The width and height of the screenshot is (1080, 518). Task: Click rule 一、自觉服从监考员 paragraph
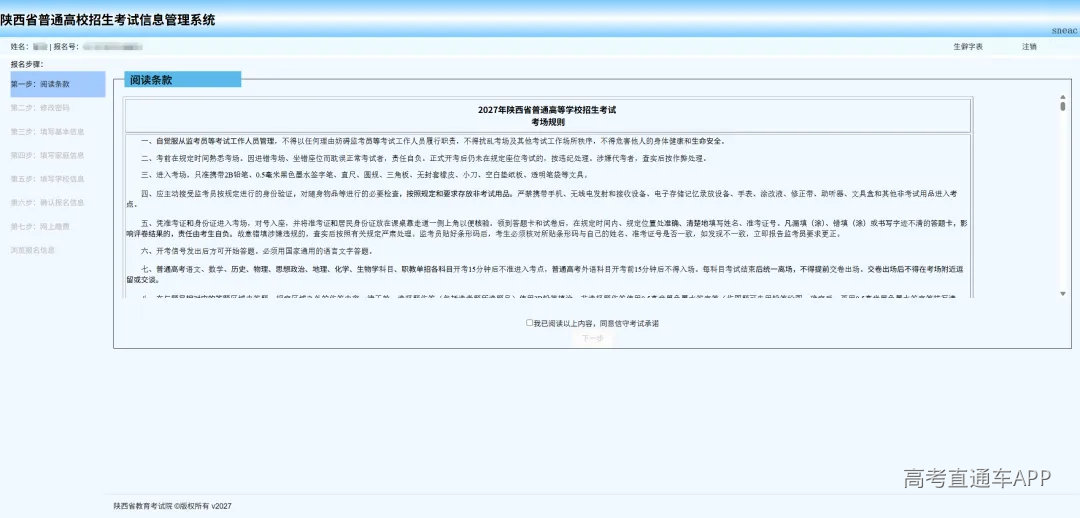point(433,141)
